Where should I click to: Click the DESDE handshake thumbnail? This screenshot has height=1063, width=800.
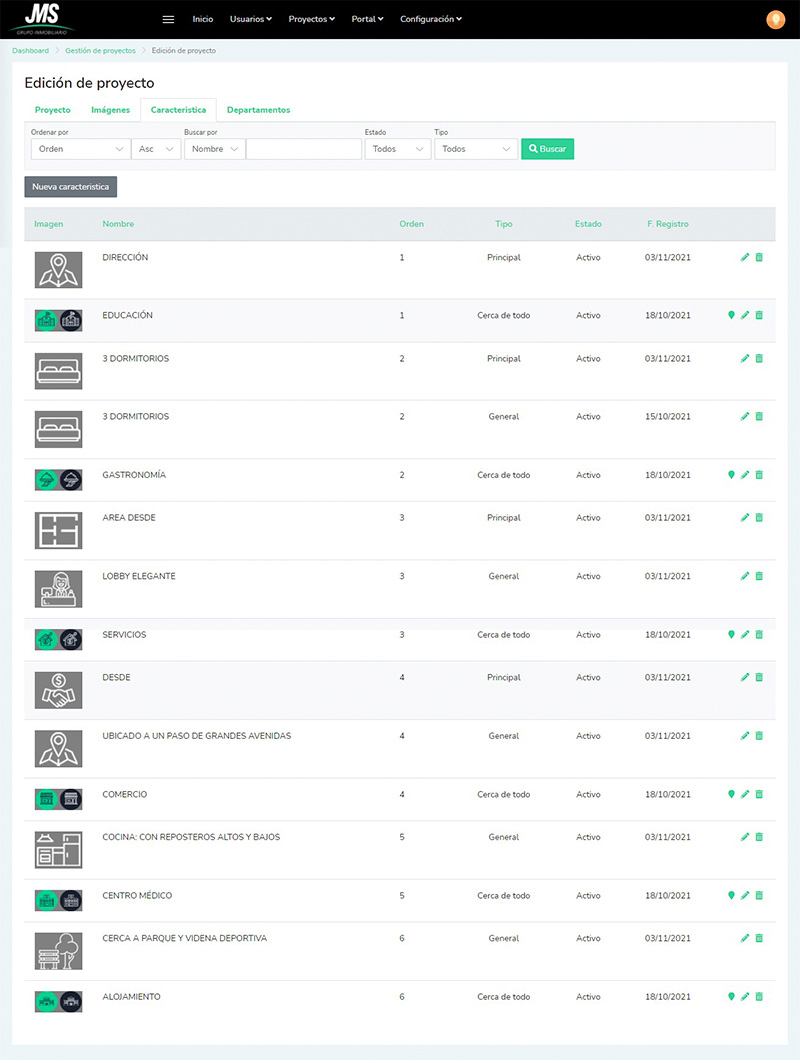click(x=58, y=690)
